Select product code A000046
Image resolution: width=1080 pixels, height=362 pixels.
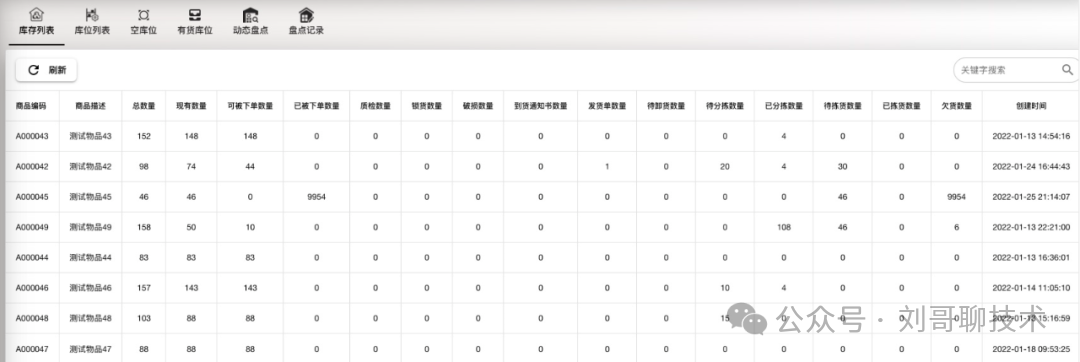point(32,288)
